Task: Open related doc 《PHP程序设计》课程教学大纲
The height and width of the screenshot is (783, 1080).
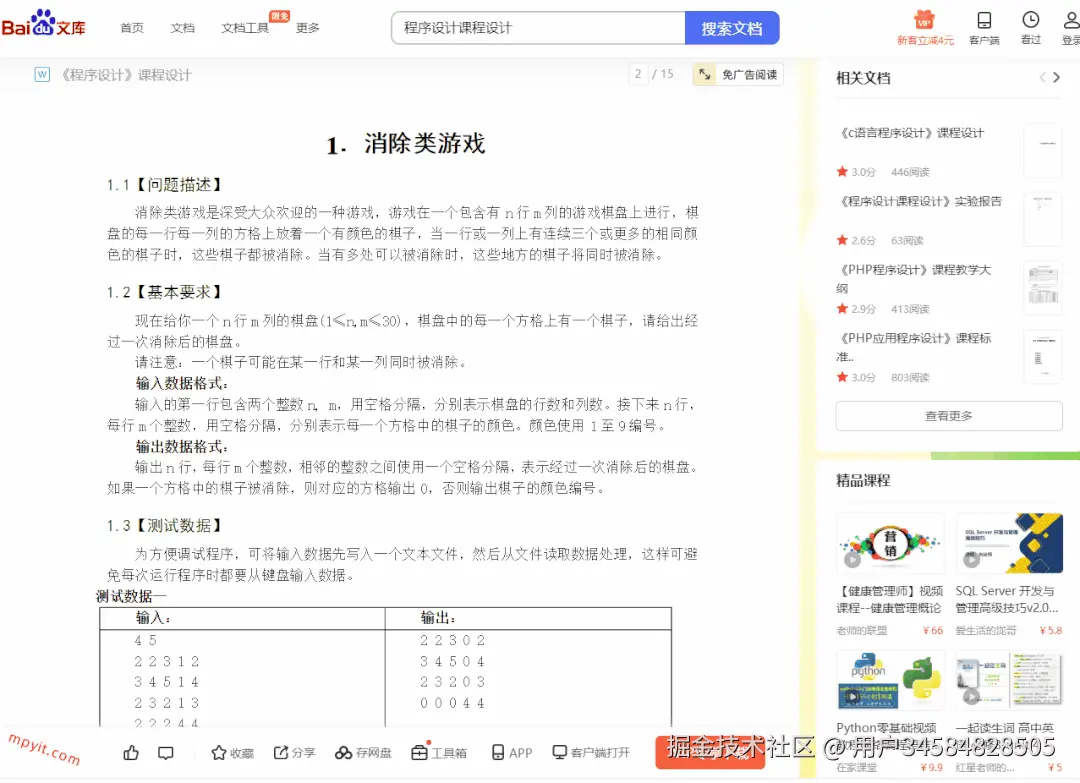Action: click(x=914, y=278)
